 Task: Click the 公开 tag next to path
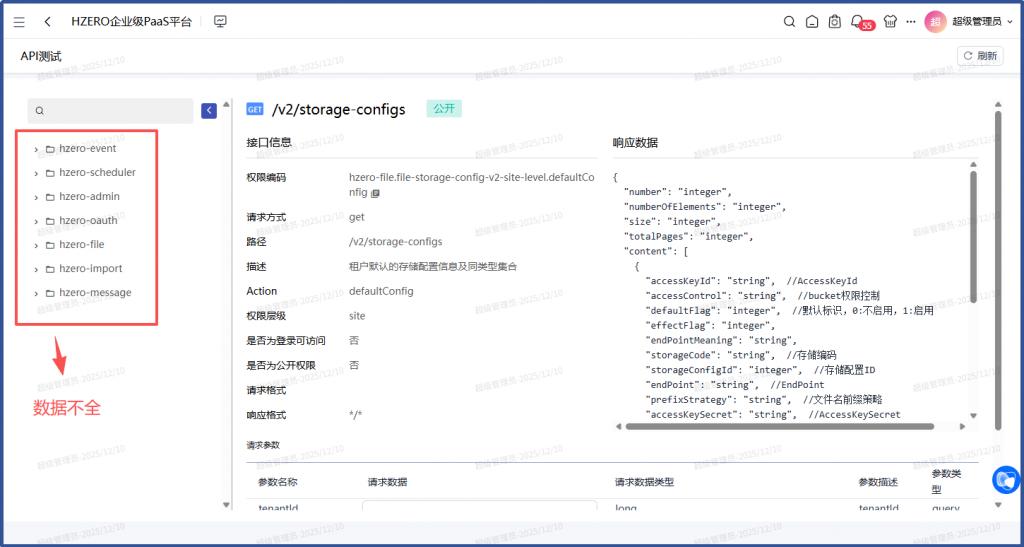coord(443,109)
